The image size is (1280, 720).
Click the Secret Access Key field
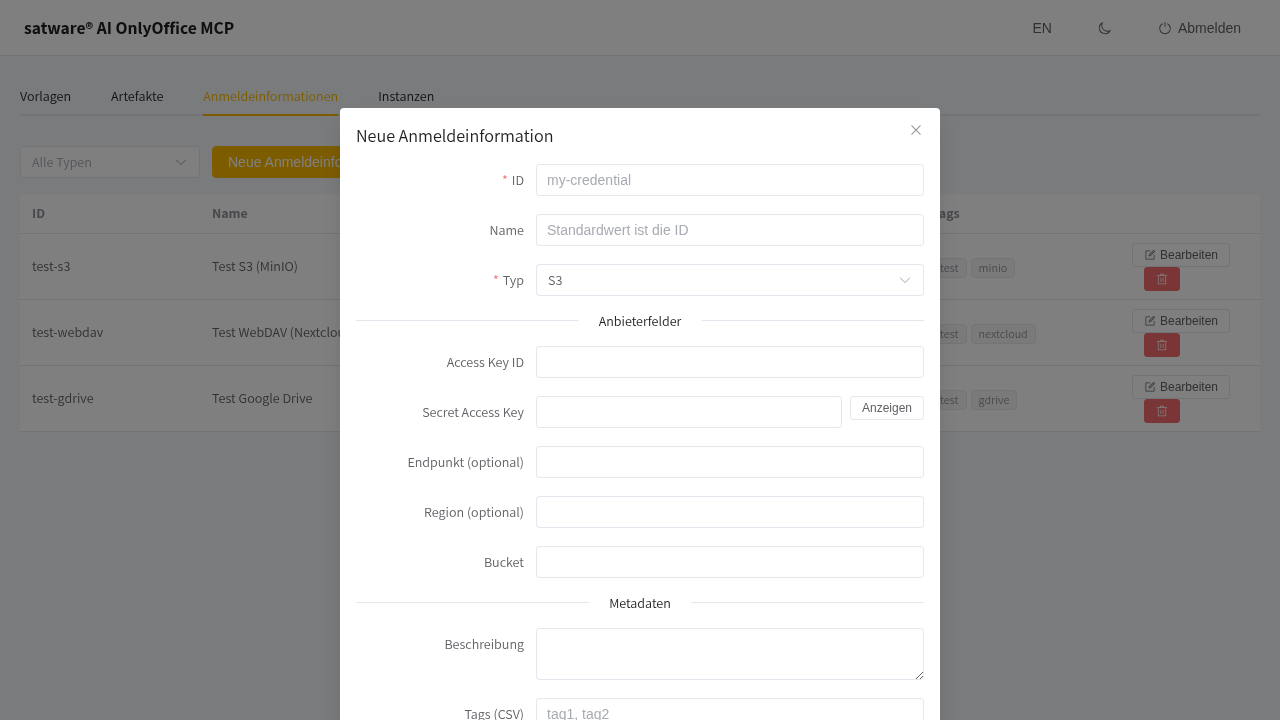click(689, 412)
